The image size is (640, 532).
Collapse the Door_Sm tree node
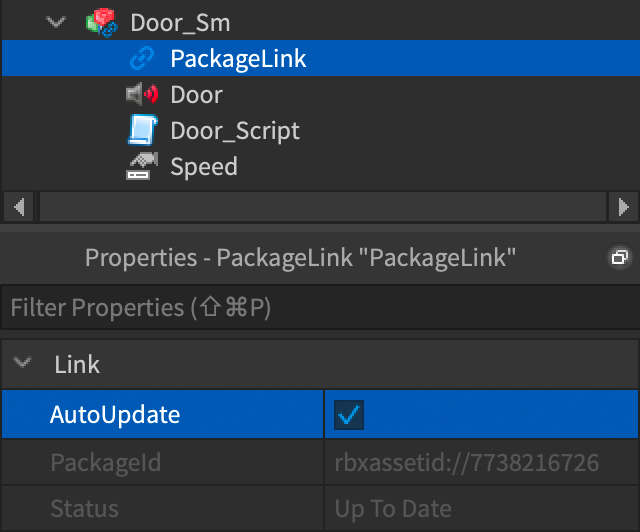56,22
